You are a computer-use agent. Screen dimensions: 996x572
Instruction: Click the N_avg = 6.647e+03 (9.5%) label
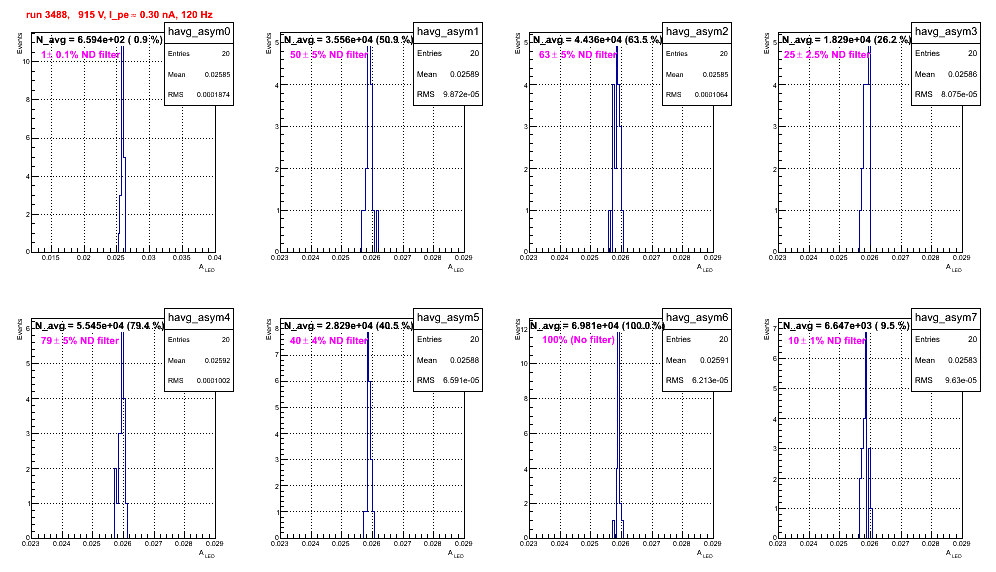coord(846,325)
